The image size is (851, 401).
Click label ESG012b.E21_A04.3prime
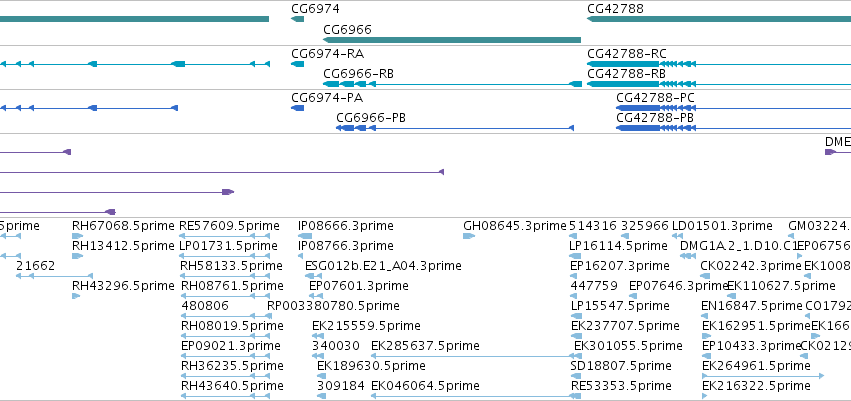pyautogui.click(x=383, y=266)
